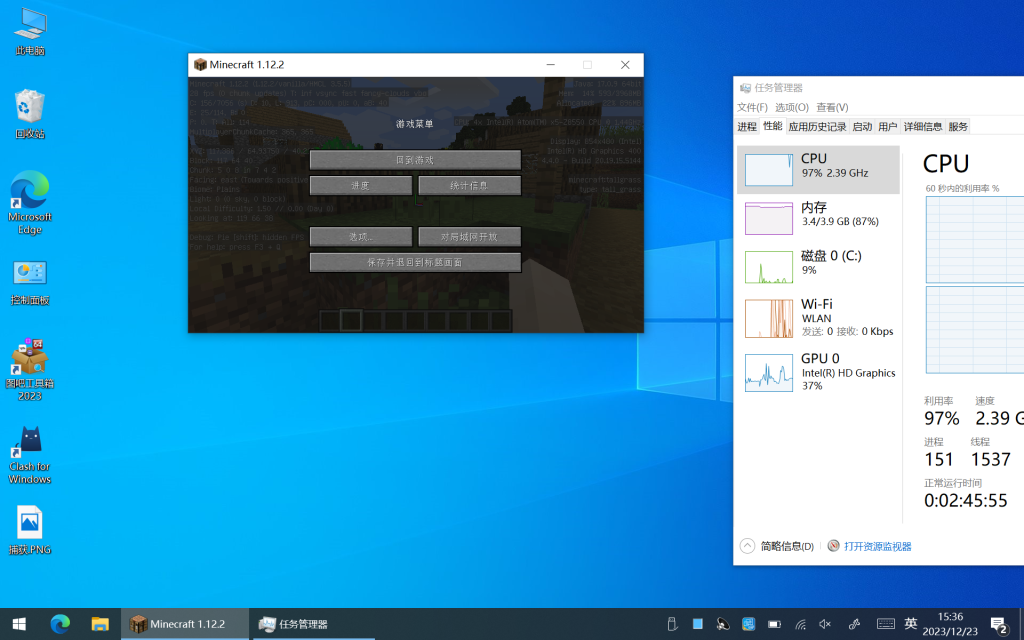Open 统计信息 in the Minecraft menu
The image size is (1024, 640).
pyautogui.click(x=470, y=185)
